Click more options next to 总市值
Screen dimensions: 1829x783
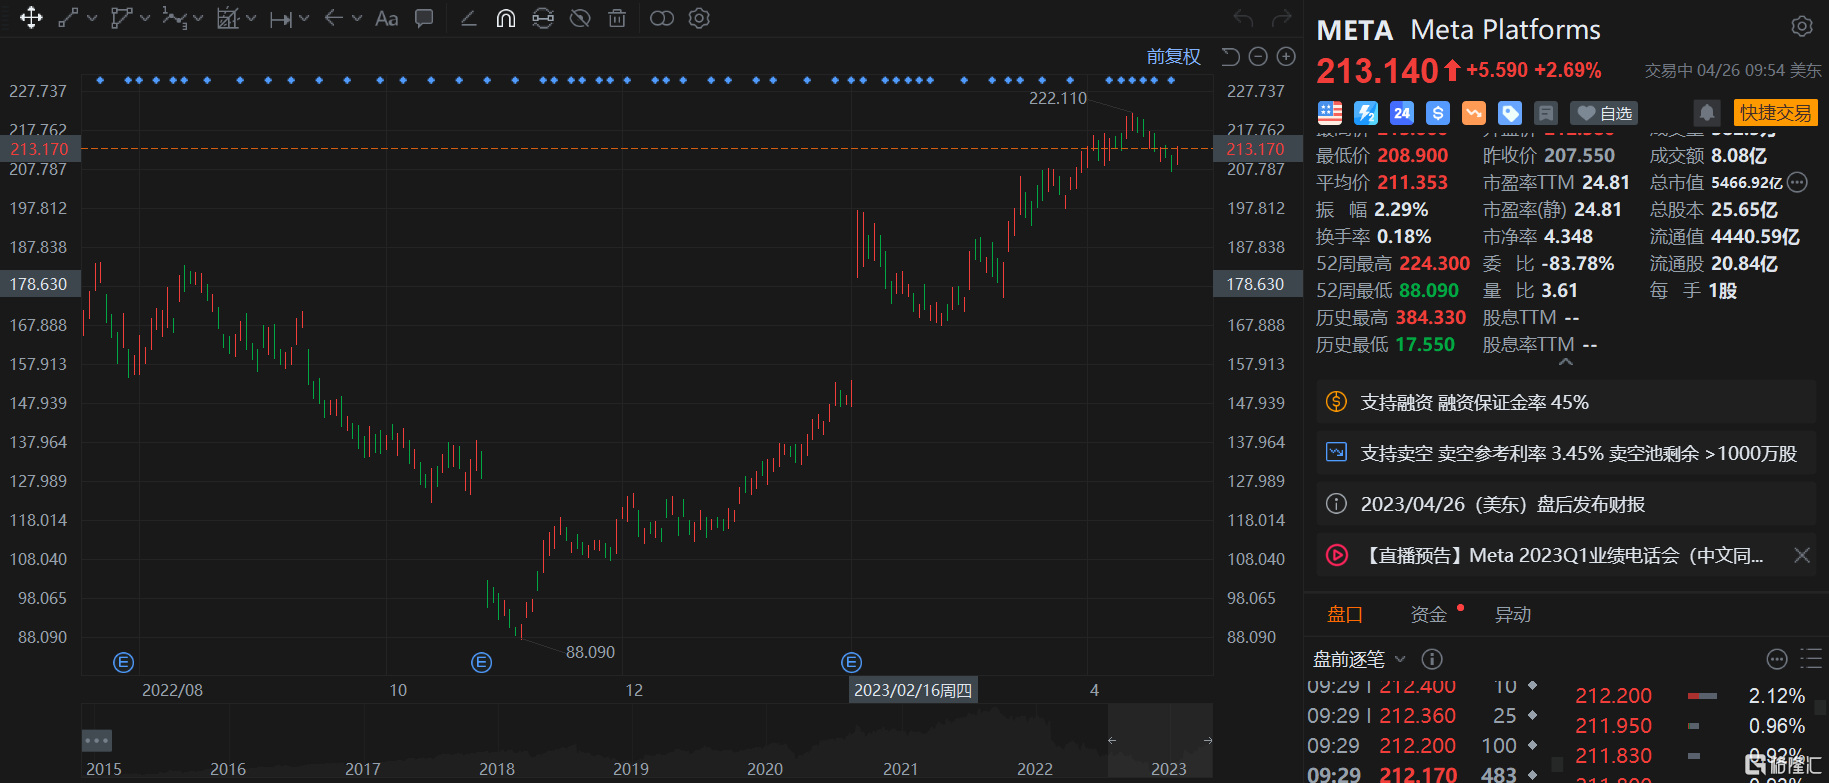coord(1797,182)
